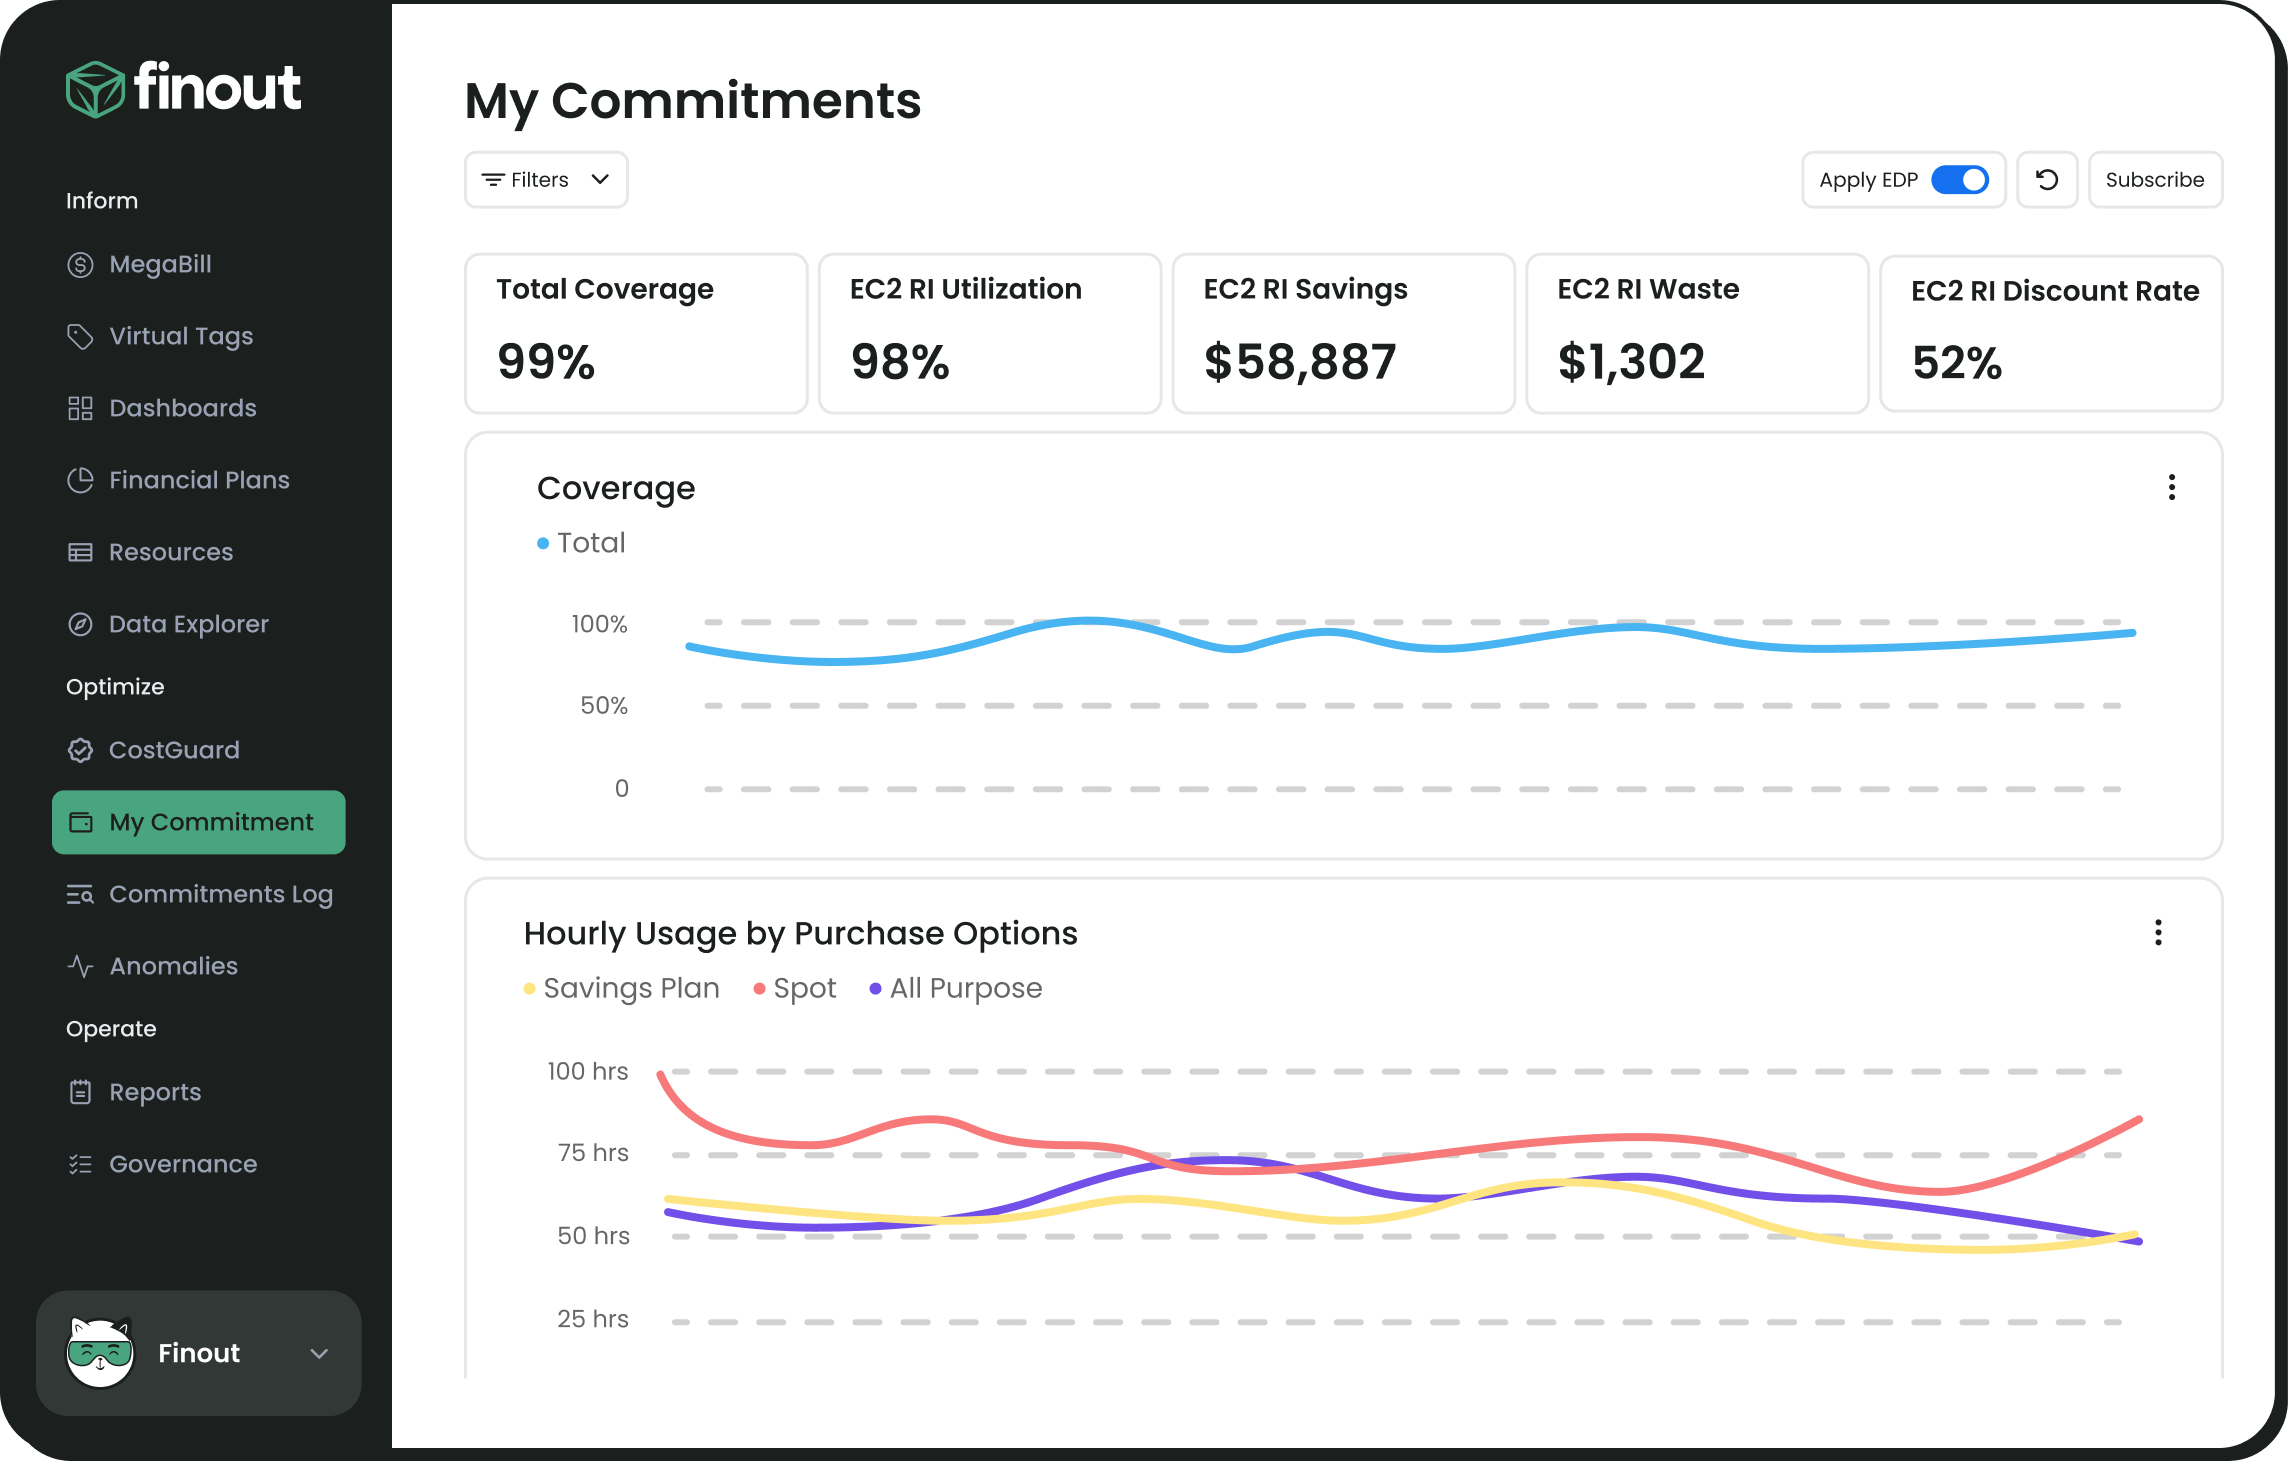The height and width of the screenshot is (1461, 2288).
Task: Select My Commitment in the sidebar
Action: click(x=198, y=821)
